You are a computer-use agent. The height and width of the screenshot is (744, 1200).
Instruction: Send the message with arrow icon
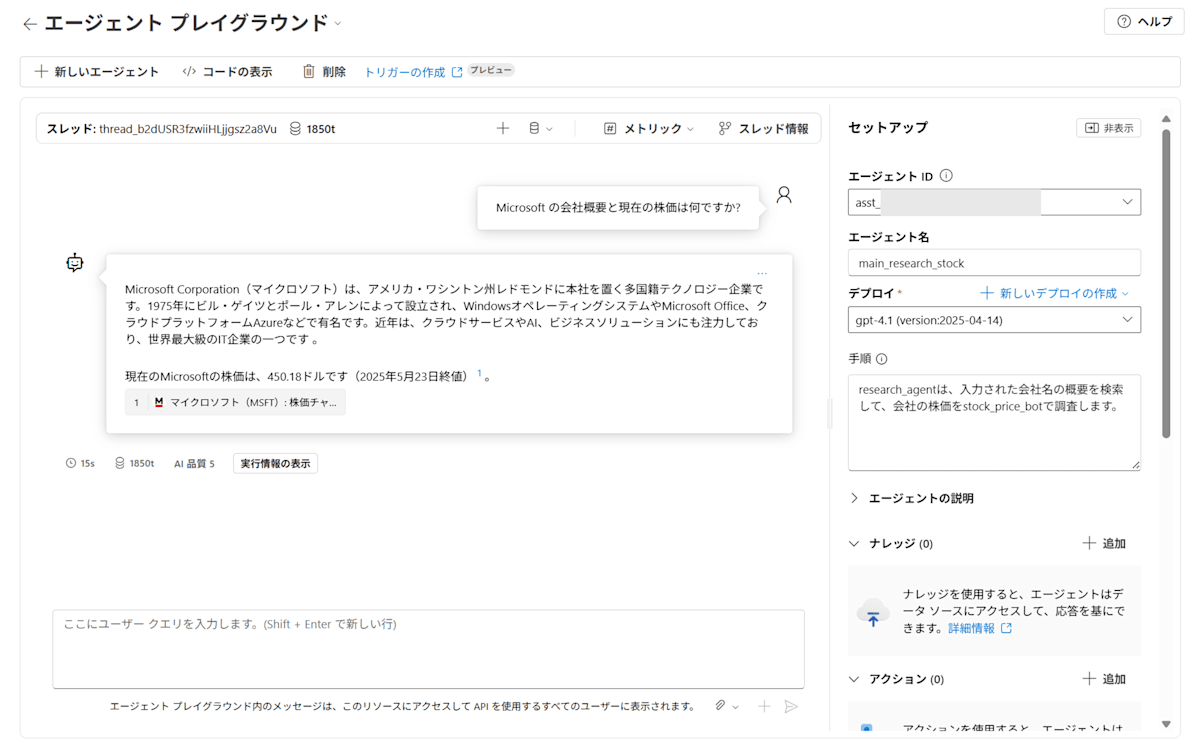(791, 706)
